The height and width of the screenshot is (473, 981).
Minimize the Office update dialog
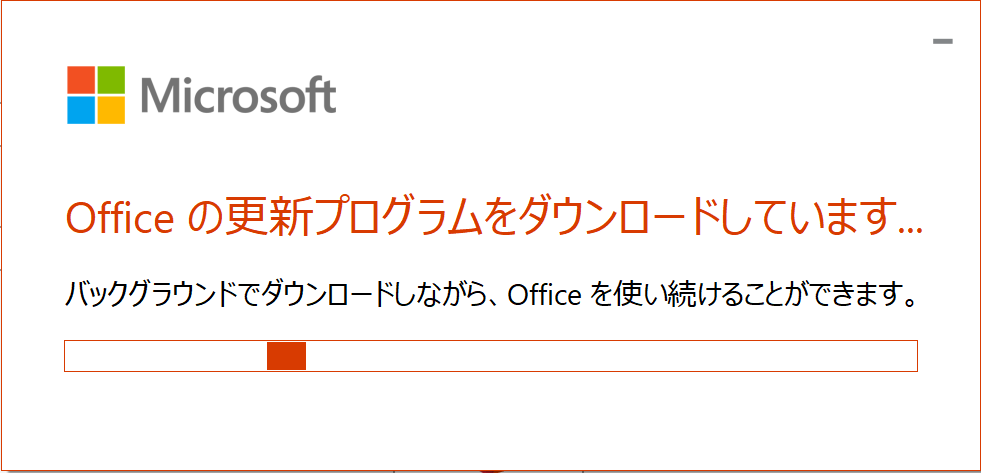pos(943,41)
